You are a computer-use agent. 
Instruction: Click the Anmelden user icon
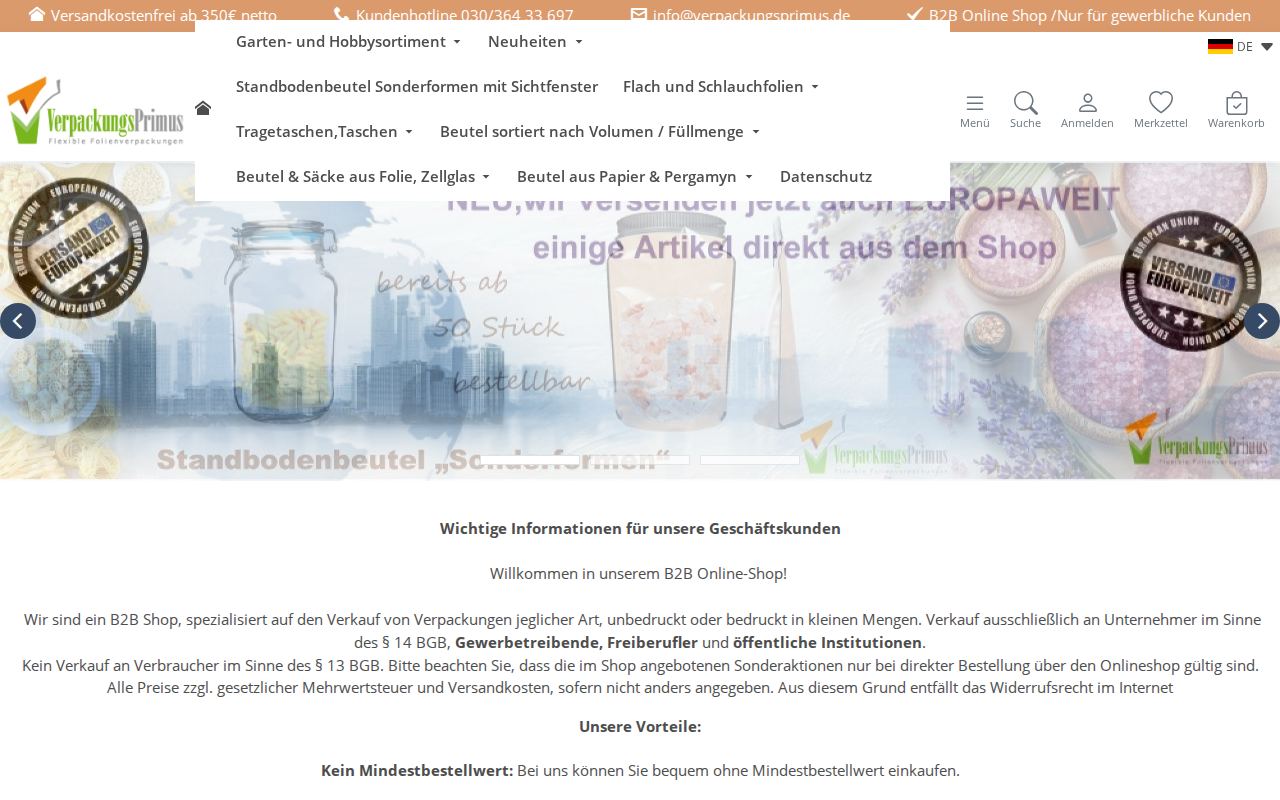(x=1087, y=103)
